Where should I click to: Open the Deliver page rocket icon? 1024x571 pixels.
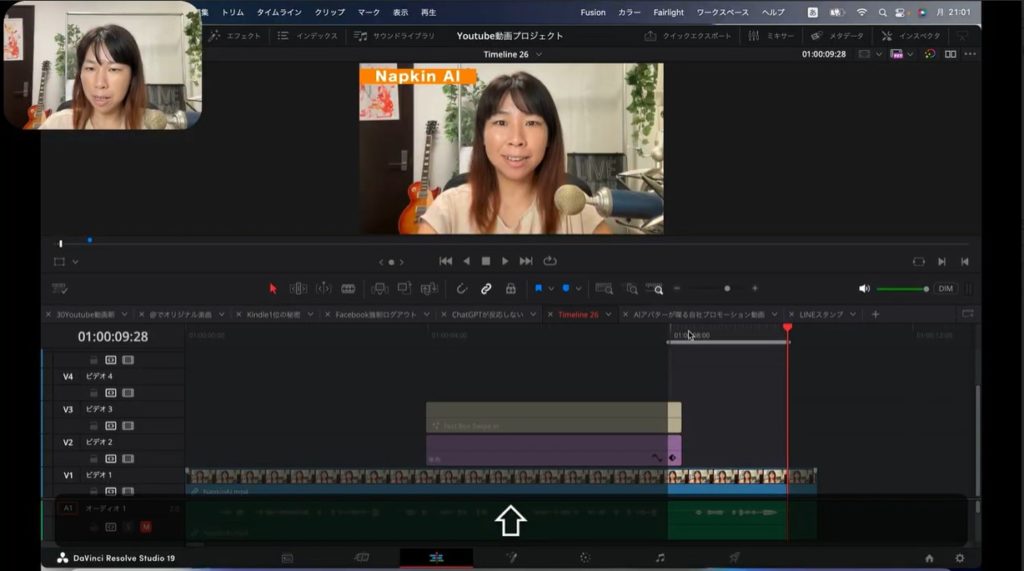tap(734, 557)
